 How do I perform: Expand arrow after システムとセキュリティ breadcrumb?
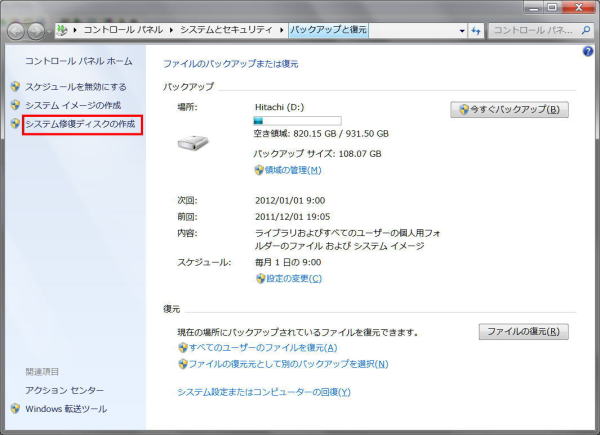click(x=281, y=30)
